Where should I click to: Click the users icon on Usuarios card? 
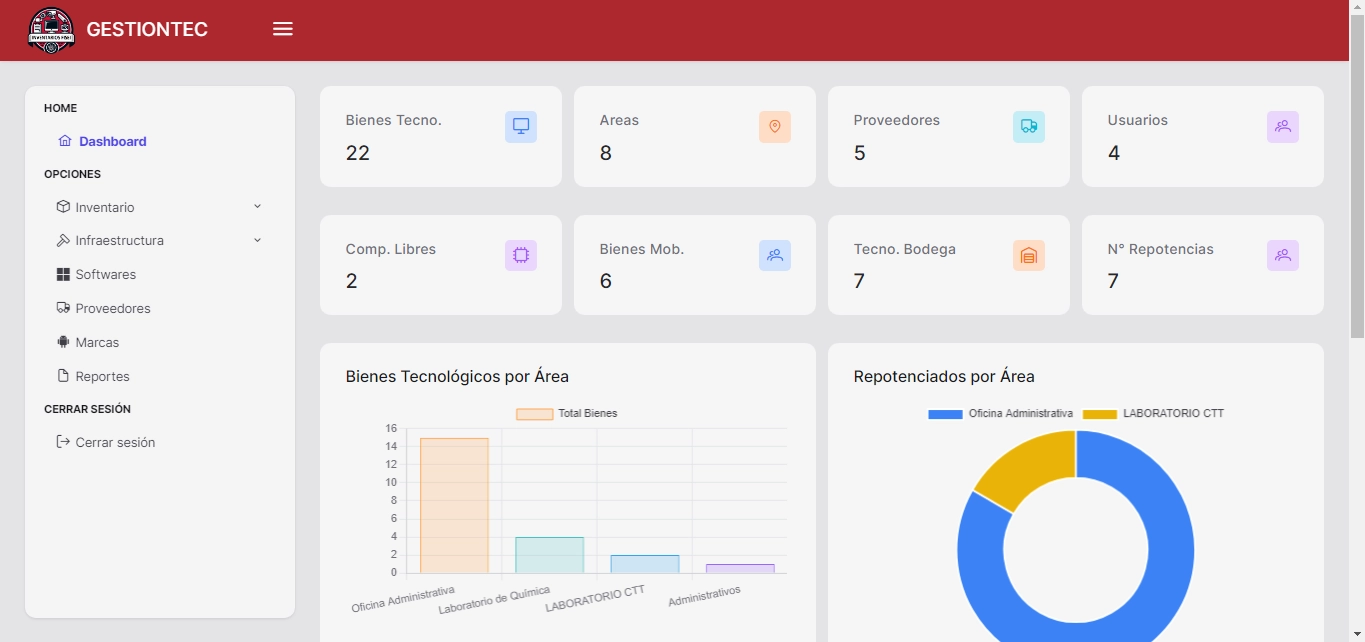[x=1283, y=127]
